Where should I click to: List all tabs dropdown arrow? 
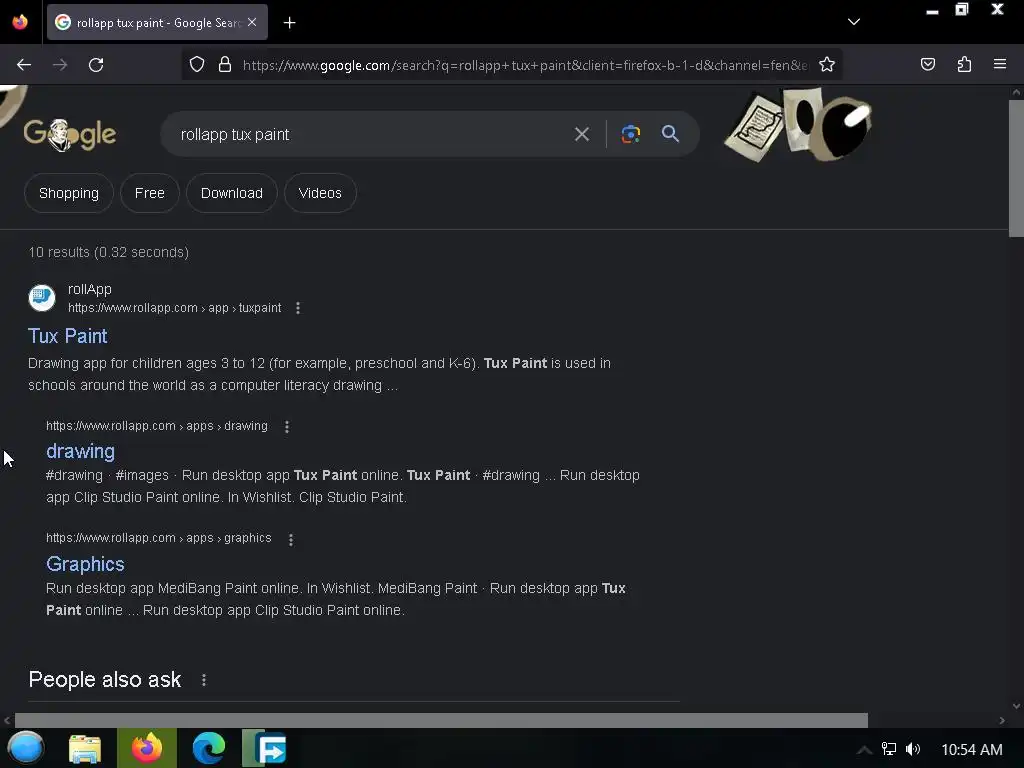coord(854,22)
